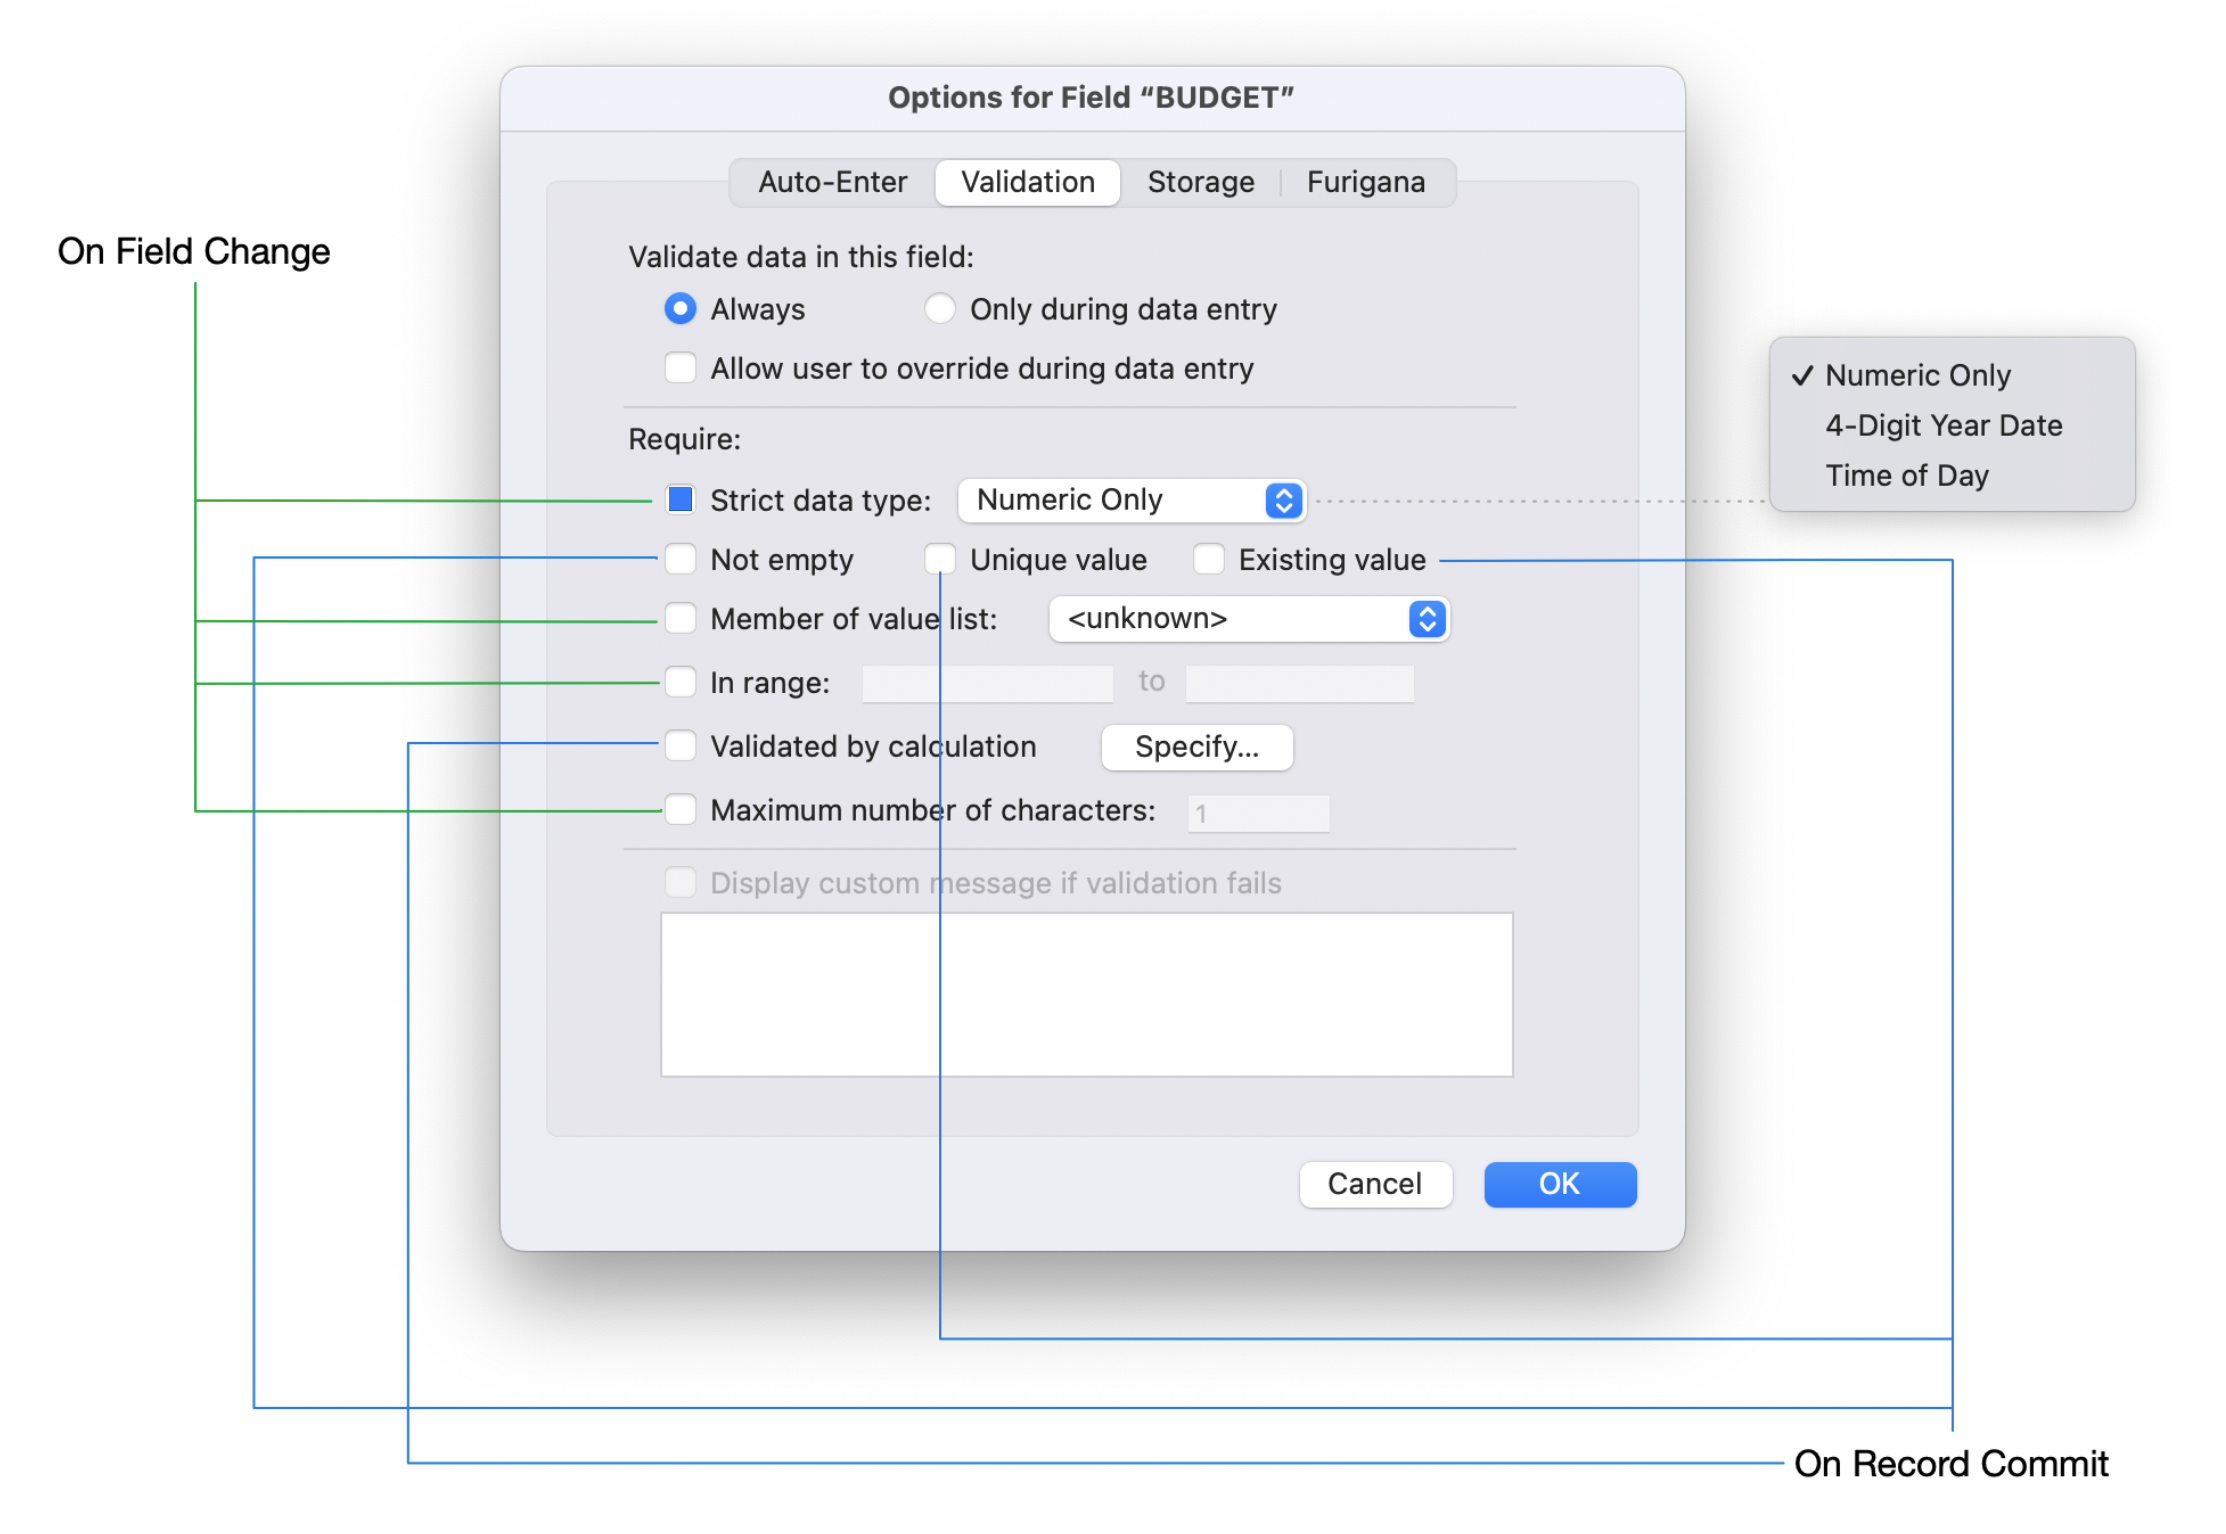The image size is (2226, 1534).
Task: Enable 'Member of value list' validation
Action: point(680,618)
